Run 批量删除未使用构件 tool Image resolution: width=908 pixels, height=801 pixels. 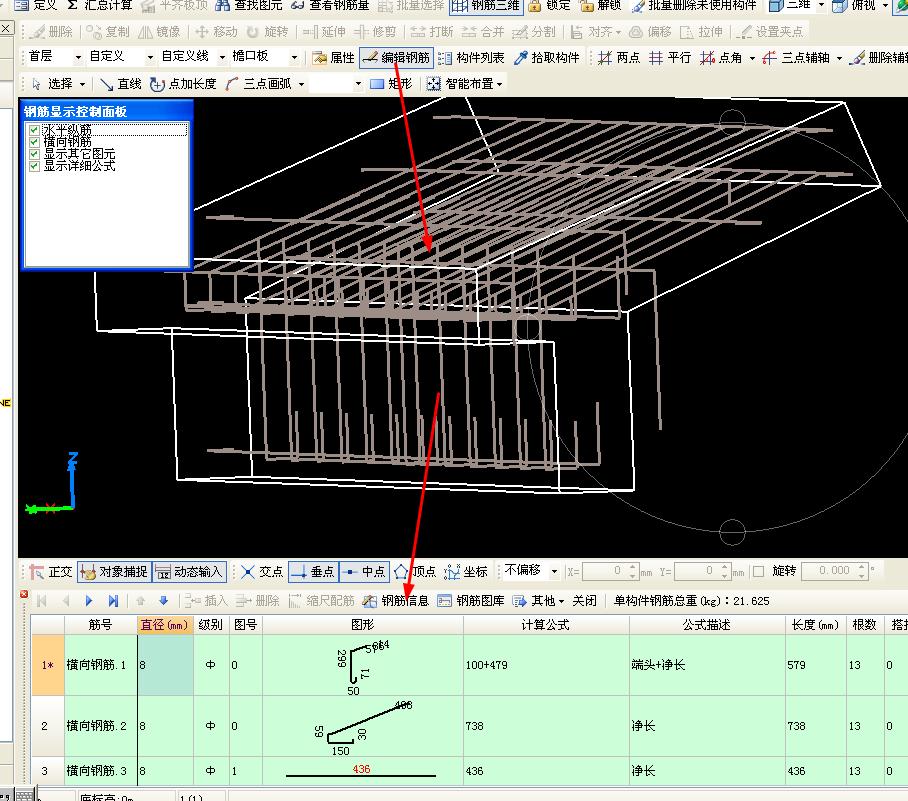click(x=694, y=5)
